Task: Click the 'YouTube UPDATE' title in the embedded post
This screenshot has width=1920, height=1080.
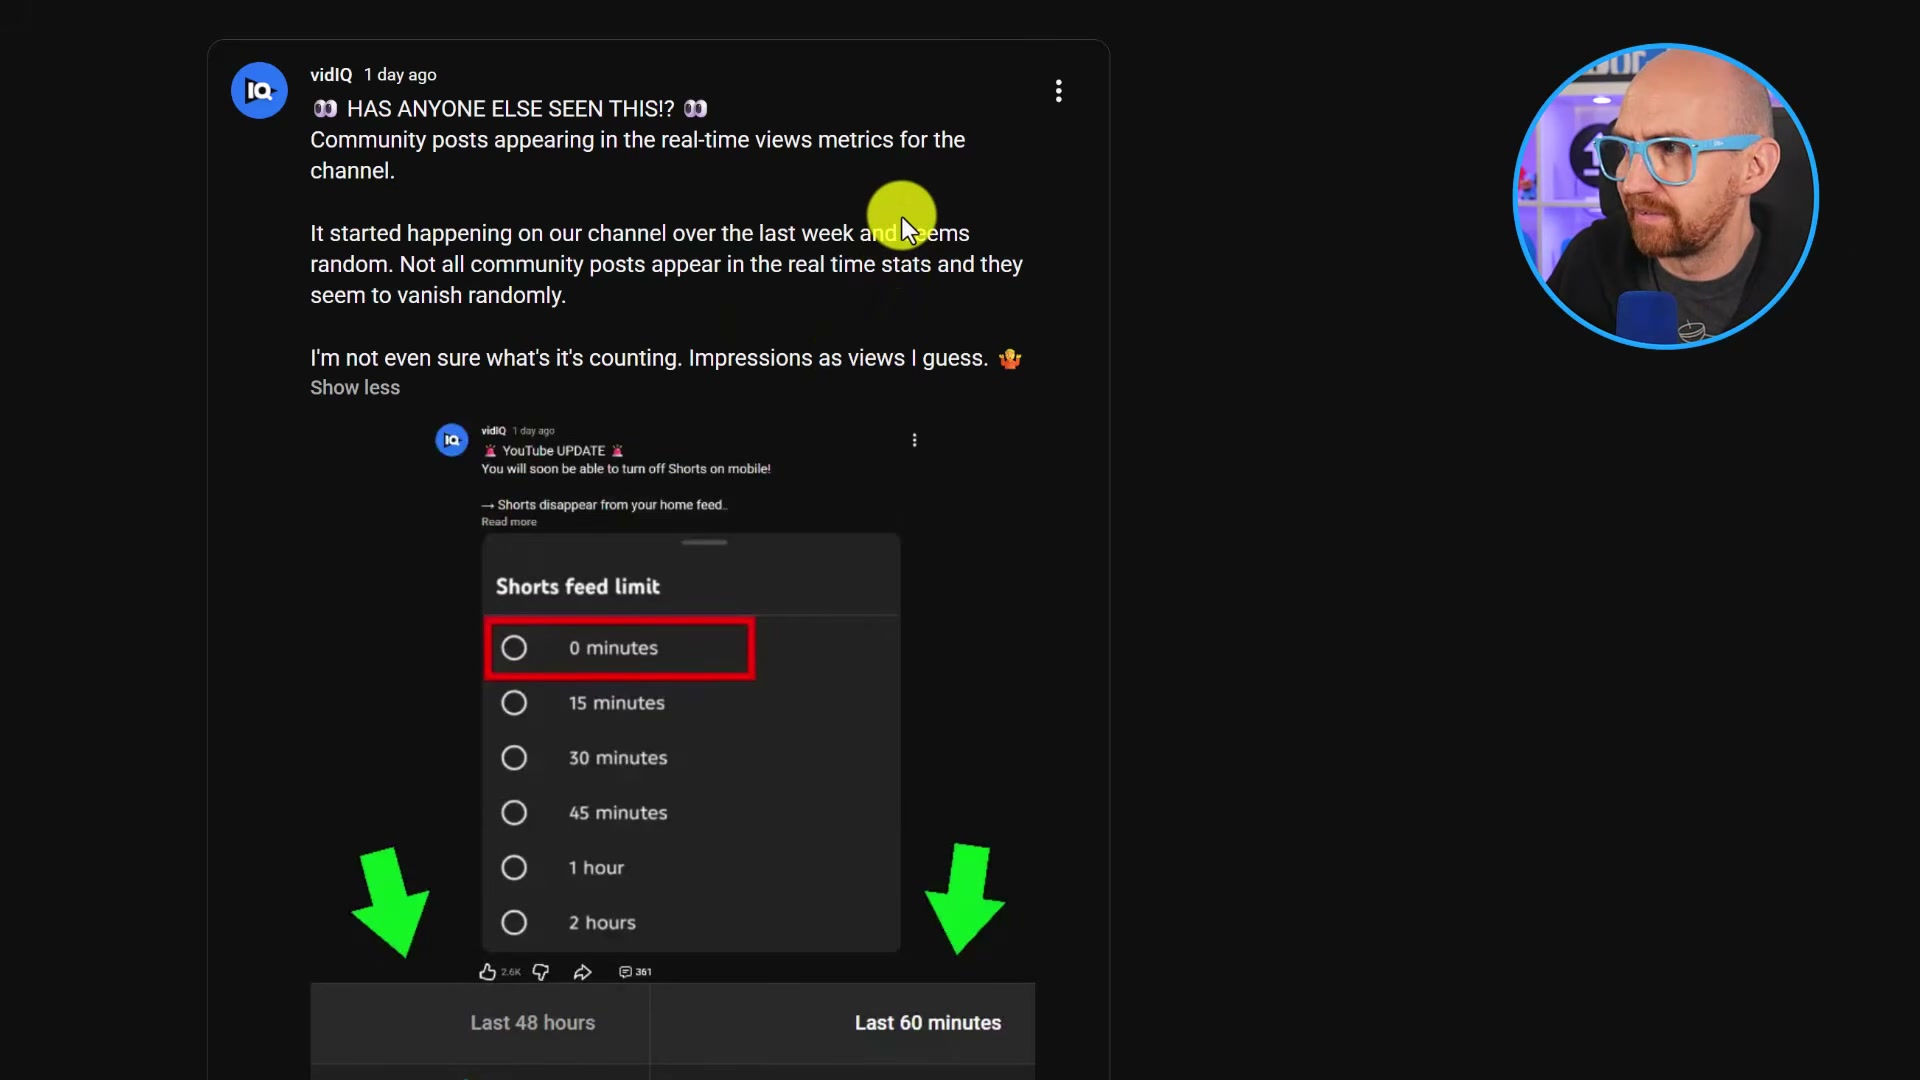Action: pos(553,451)
